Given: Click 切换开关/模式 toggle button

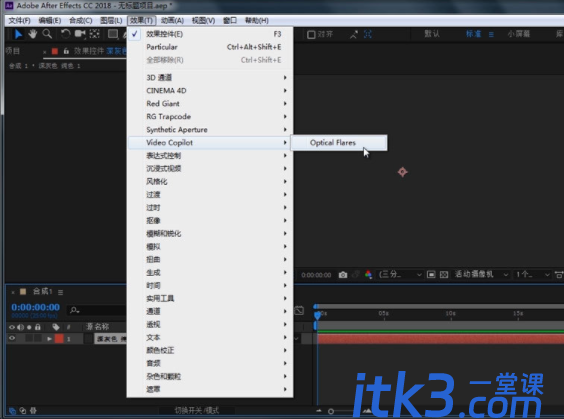Looking at the screenshot, I should [197, 410].
